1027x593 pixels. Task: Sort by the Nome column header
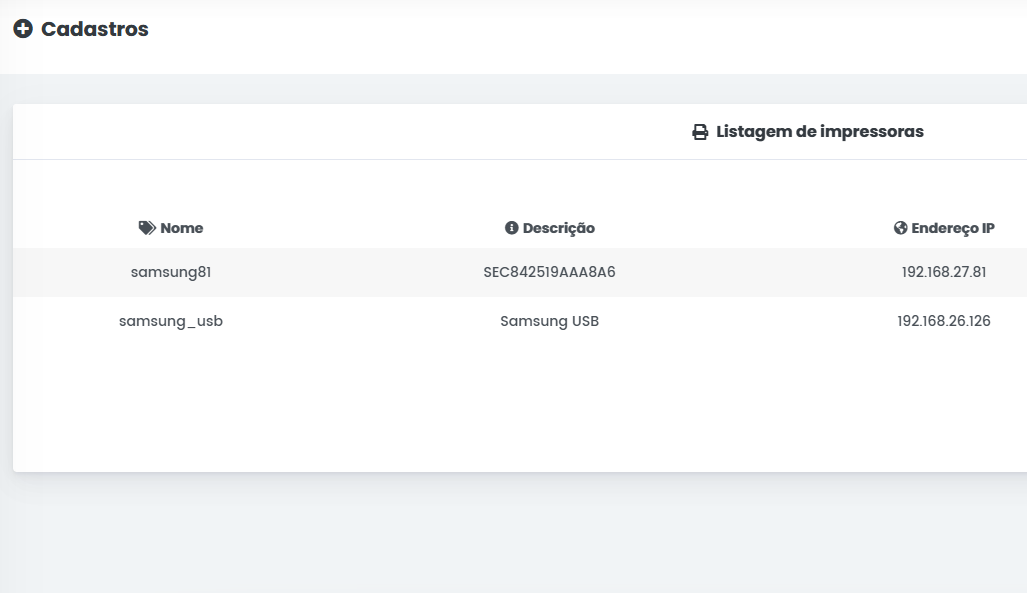coord(181,228)
